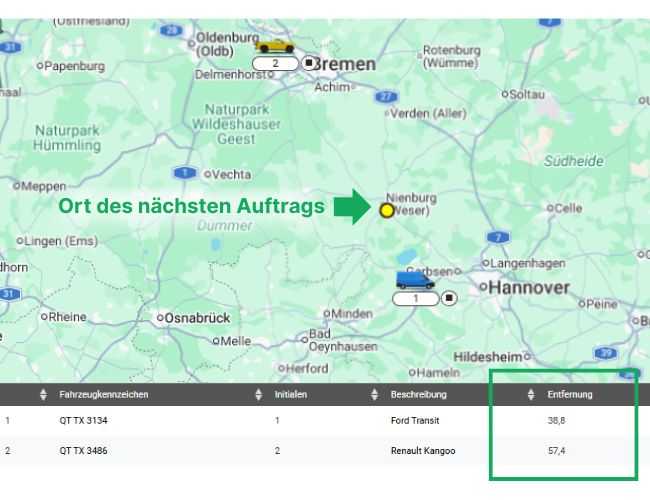
Task: Click the Delmenhorst label on map
Action: (231, 75)
